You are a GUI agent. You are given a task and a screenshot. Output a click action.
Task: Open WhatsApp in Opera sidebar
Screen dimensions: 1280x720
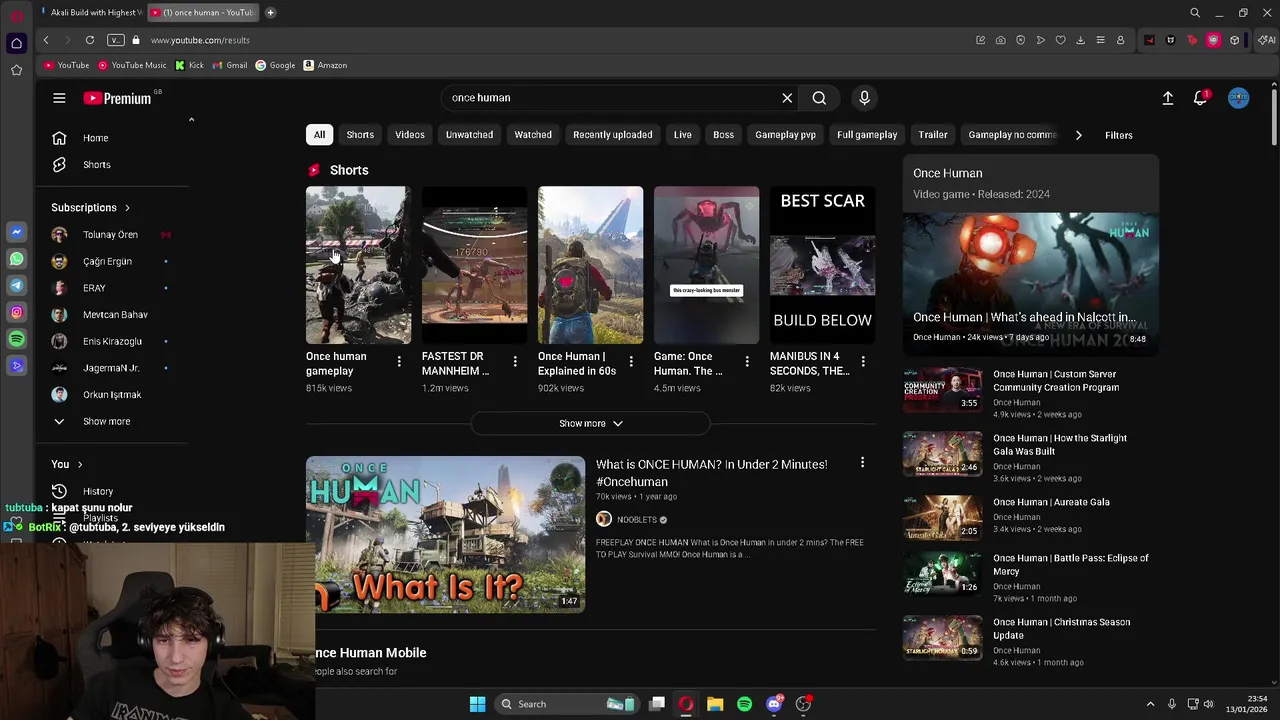[16, 259]
